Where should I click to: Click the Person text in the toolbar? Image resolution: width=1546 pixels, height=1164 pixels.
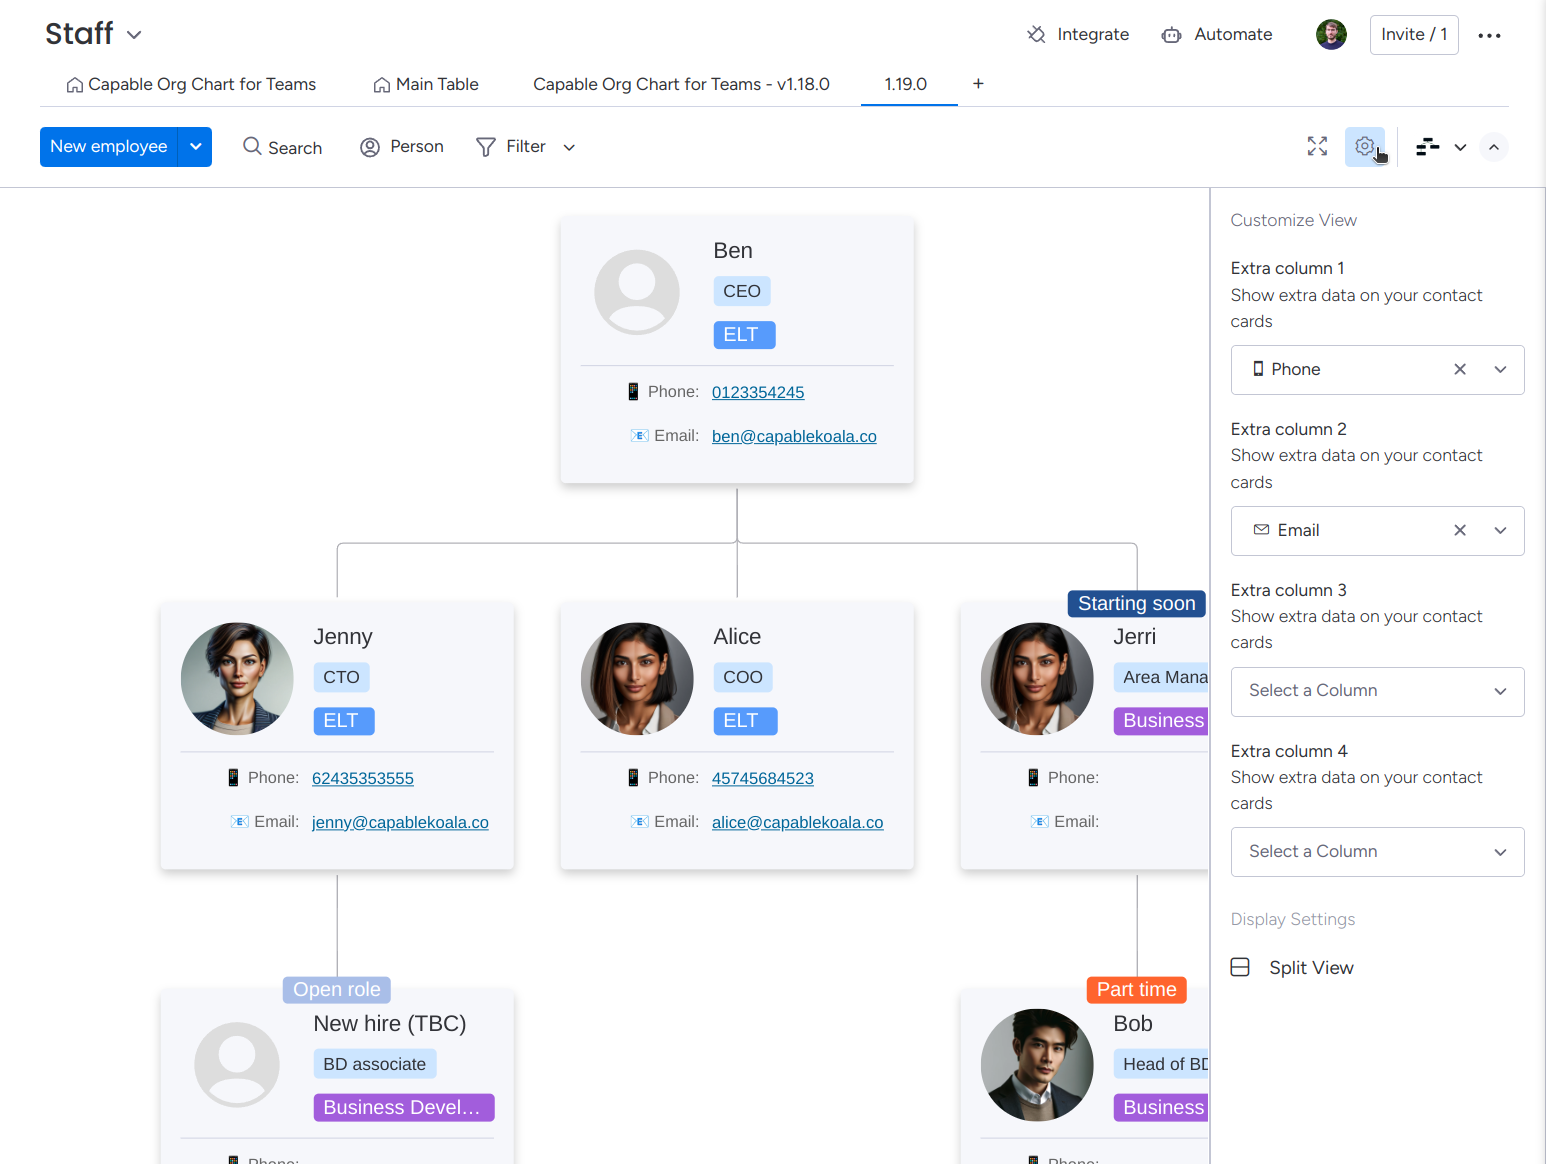(x=417, y=147)
